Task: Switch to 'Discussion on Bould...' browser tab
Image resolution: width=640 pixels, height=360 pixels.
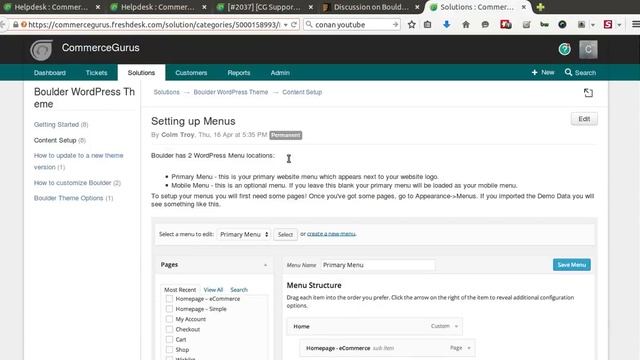Action: tap(371, 7)
